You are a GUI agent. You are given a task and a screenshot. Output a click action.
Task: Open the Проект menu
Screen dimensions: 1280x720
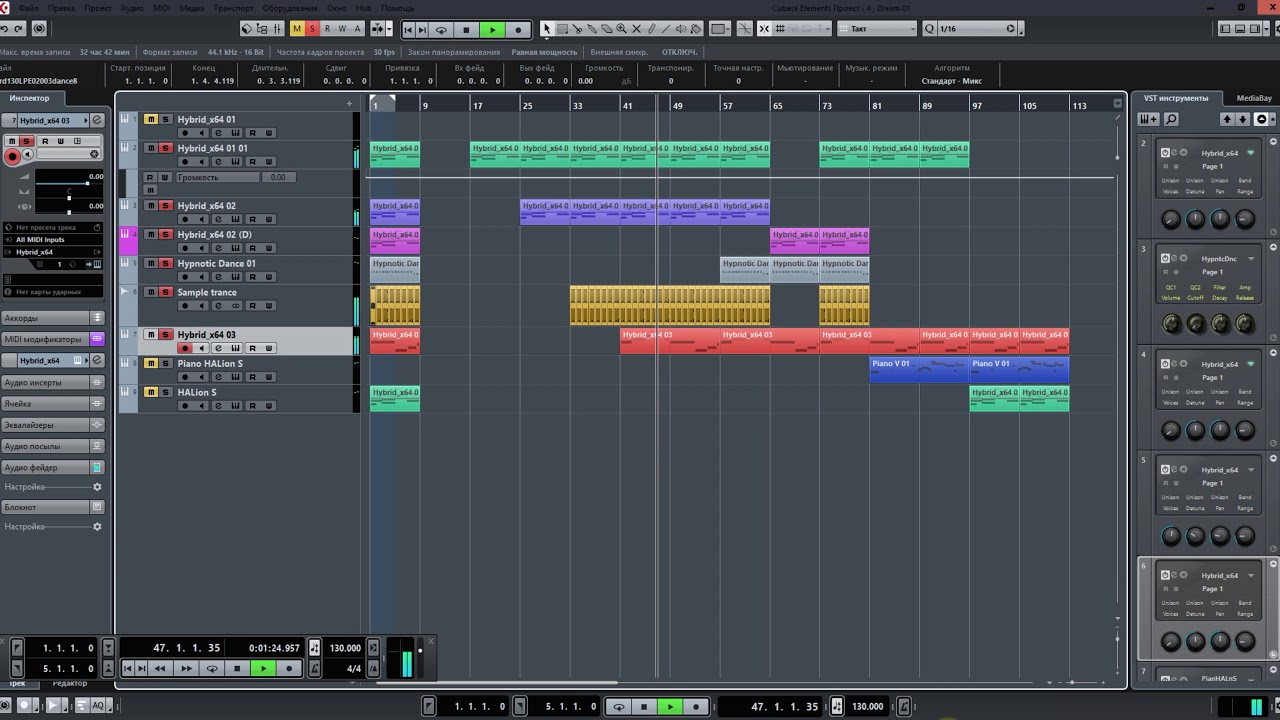tap(98, 8)
